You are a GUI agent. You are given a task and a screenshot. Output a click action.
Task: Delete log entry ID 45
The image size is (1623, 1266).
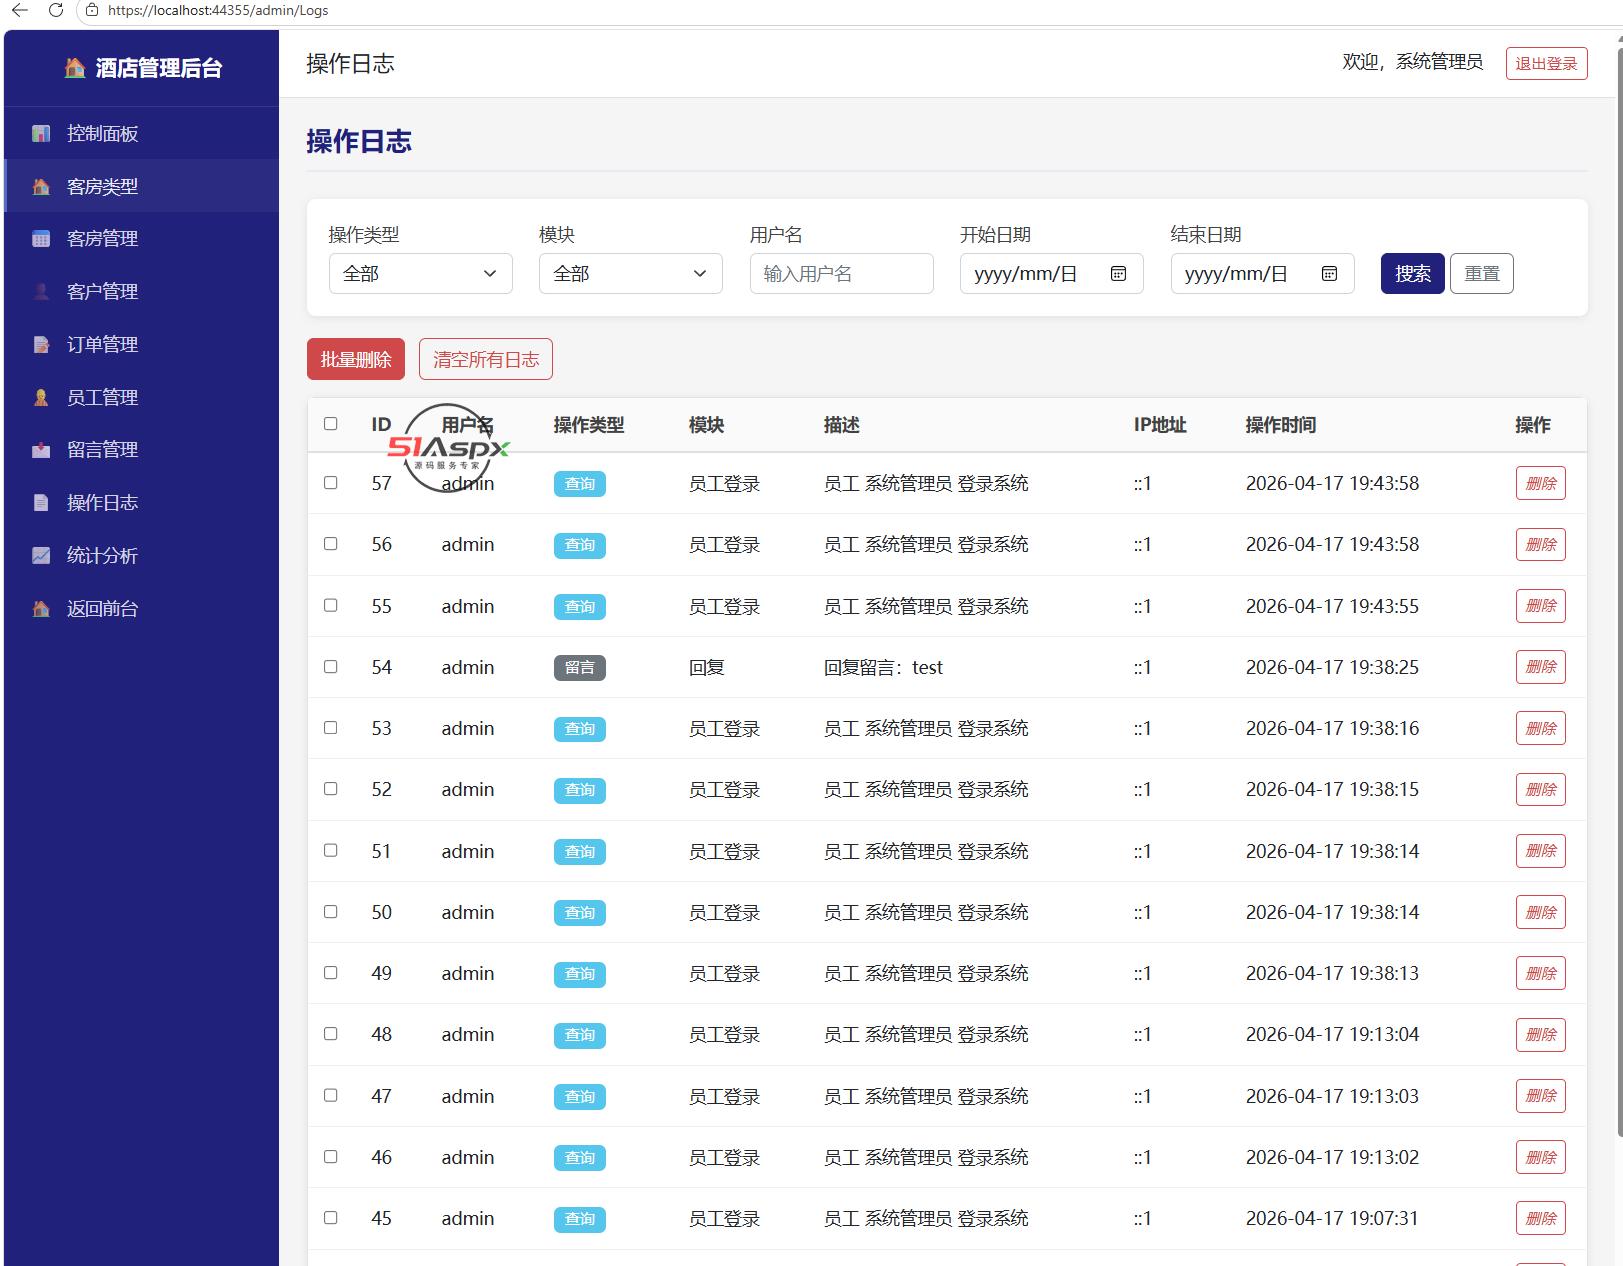(1541, 1218)
